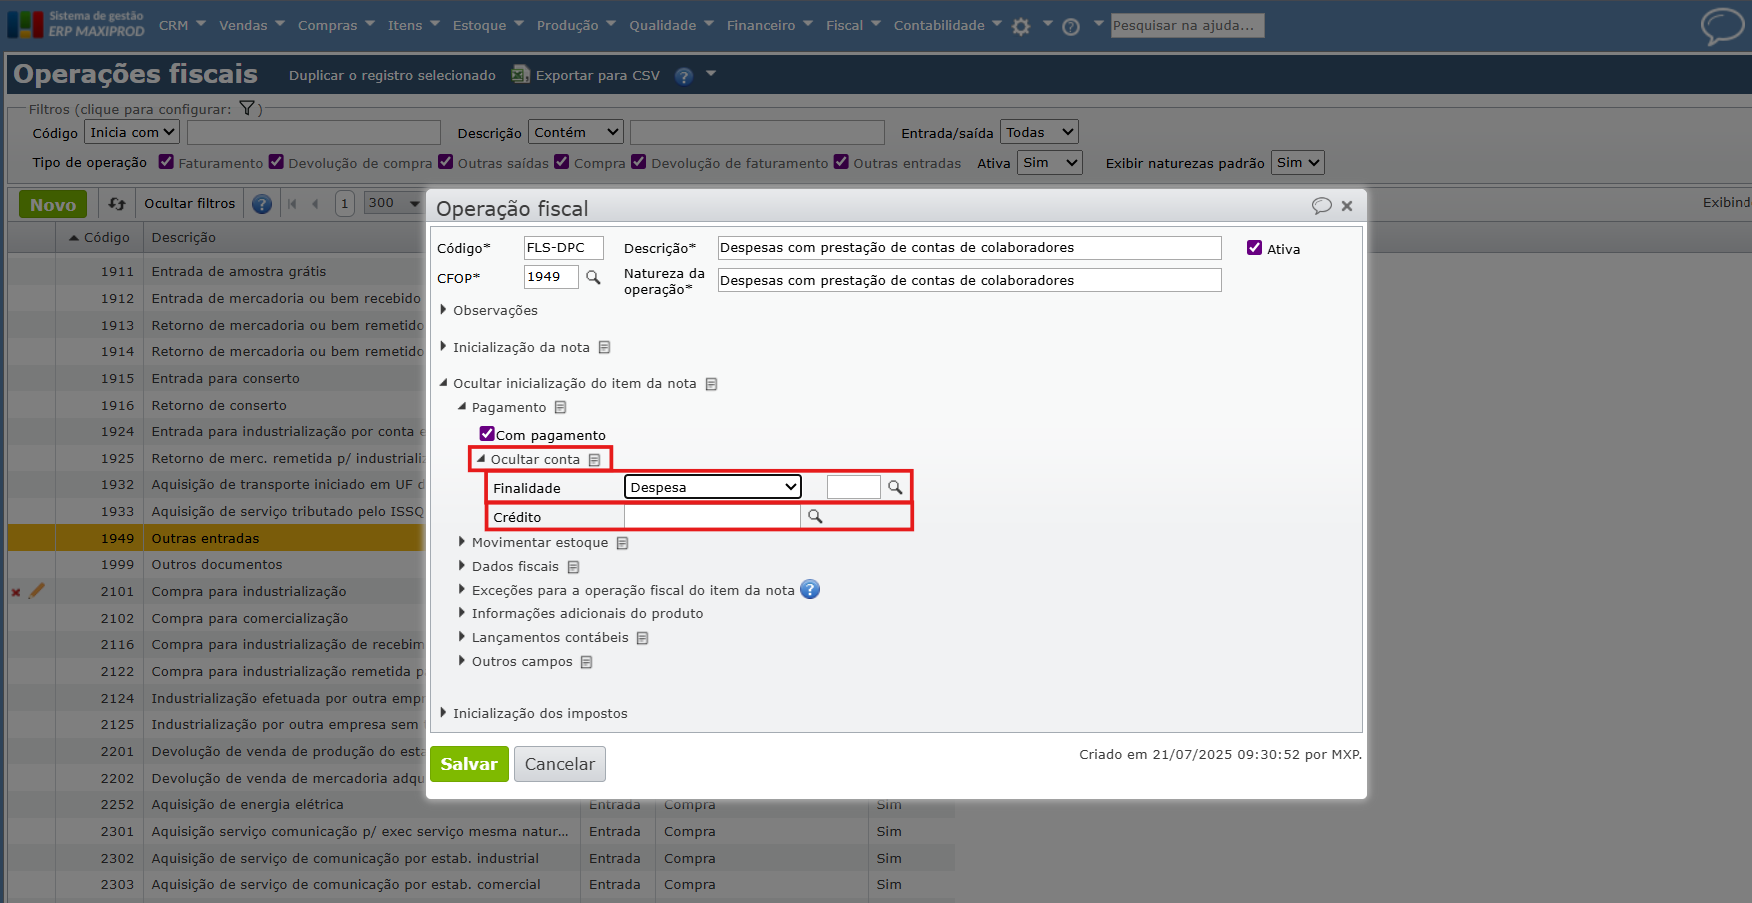Click the note icon beside Lançamentos contábeis

642,638
